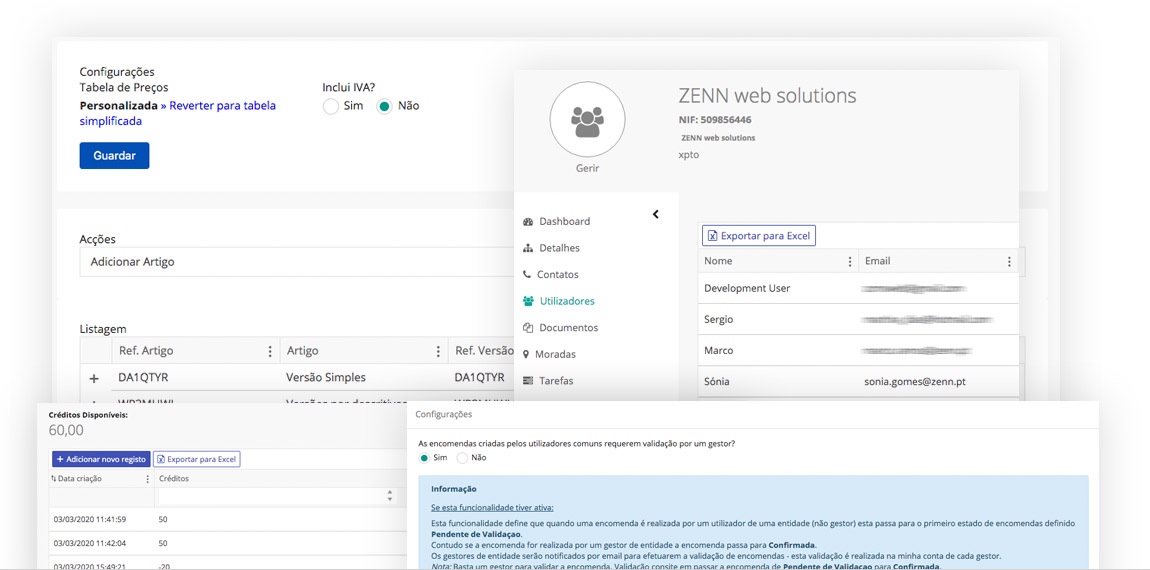The height and width of the screenshot is (570, 1150).
Task: Click the Moradas map pin icon
Action: (x=526, y=354)
